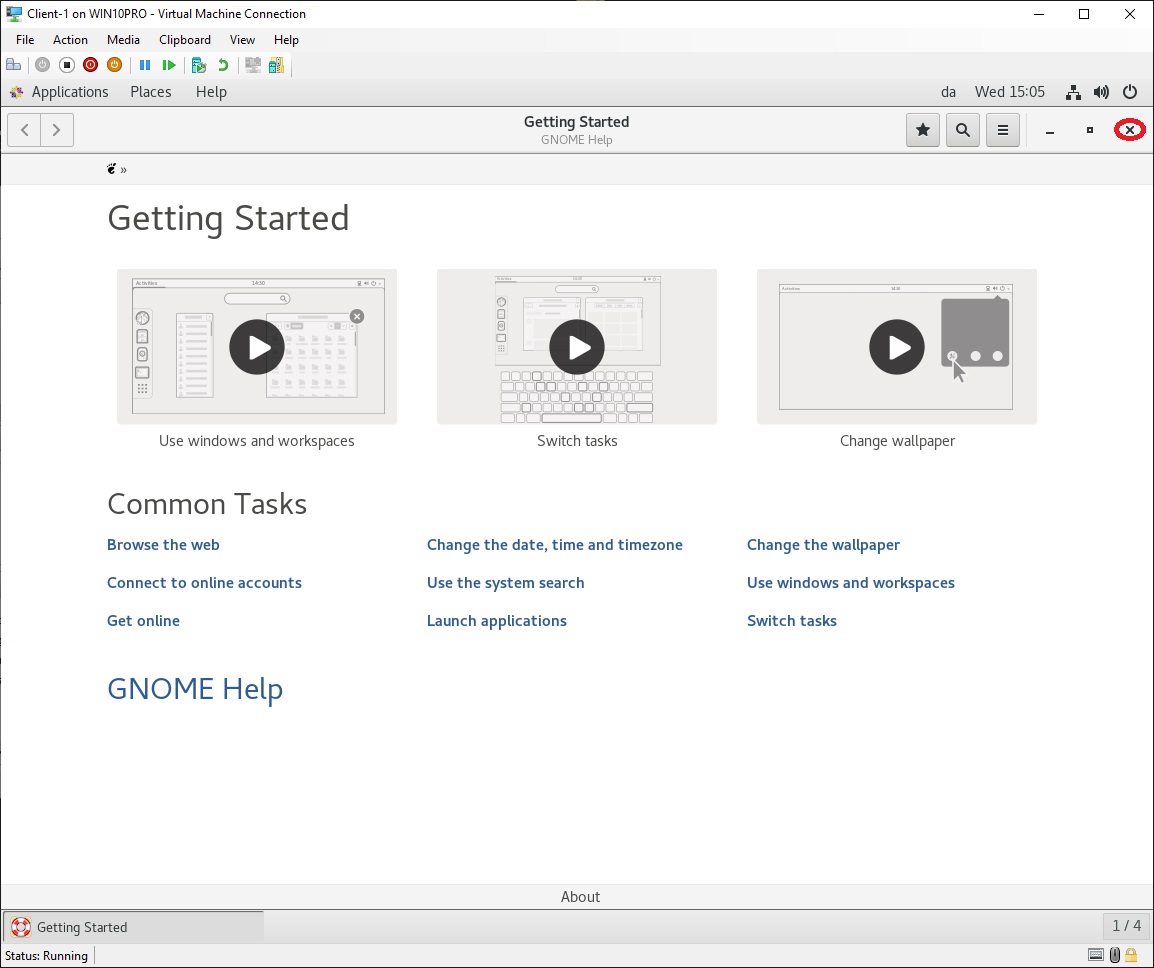Open the 'Switch tasks' link under Common Tasks
This screenshot has height=968, width=1154.
792,621
